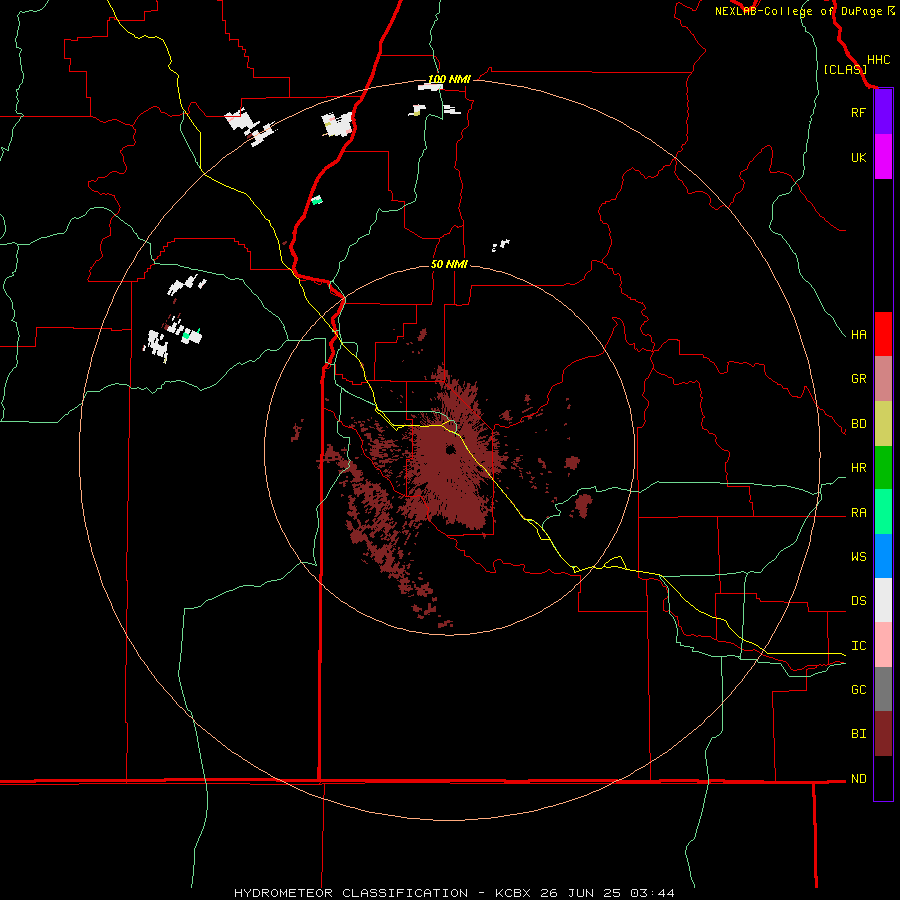Click the ND legend label
The image size is (900, 900).
coord(858,779)
